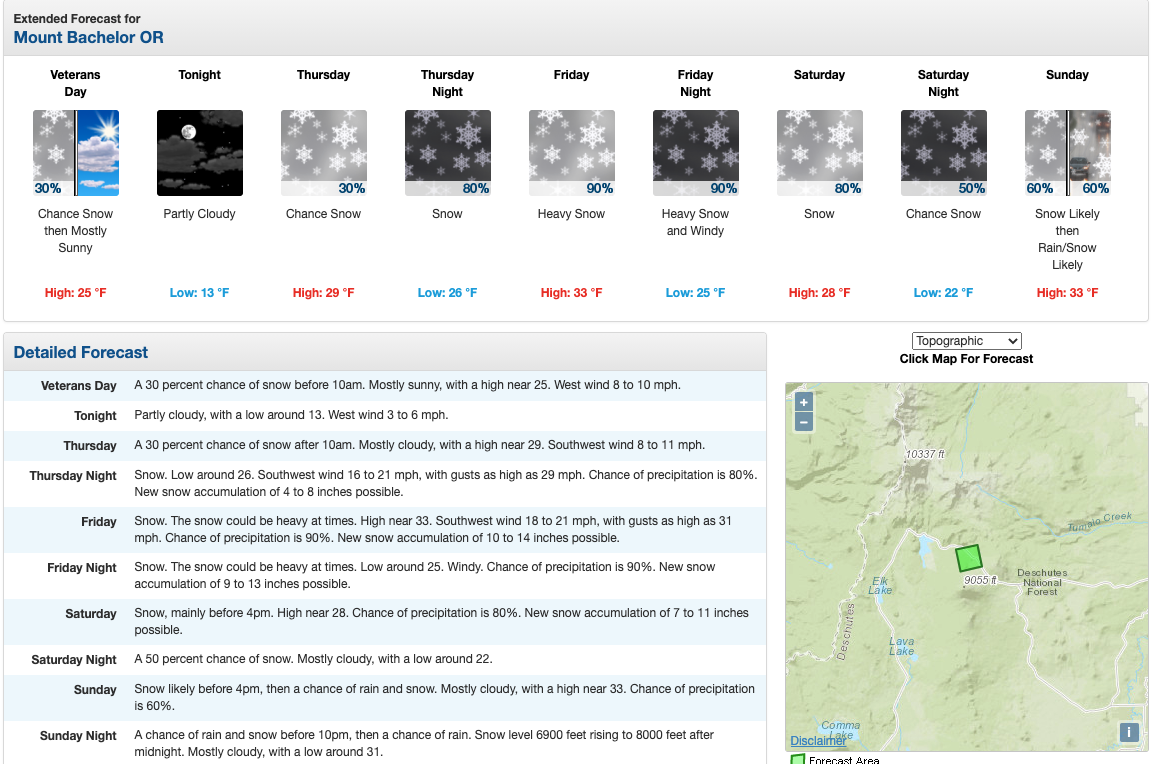The width and height of the screenshot is (1152, 764).
Task: Click 'High: 29 °F' under Thursday
Action: pyautogui.click(x=323, y=292)
